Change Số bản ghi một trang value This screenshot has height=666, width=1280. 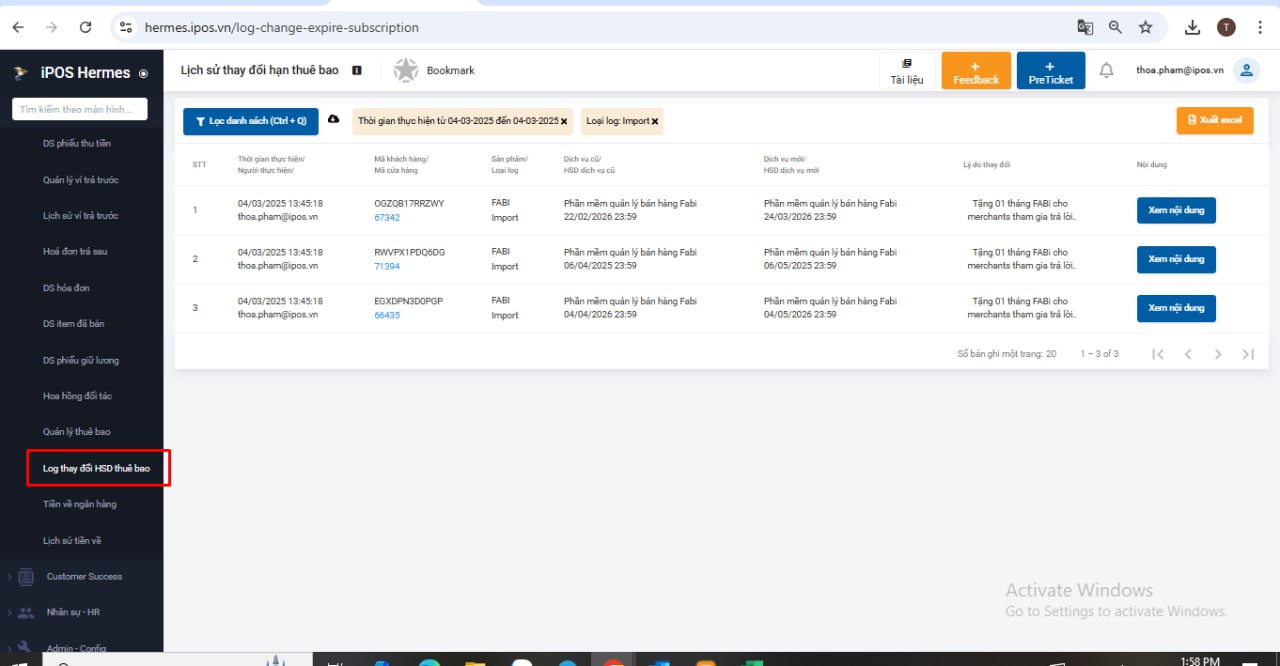1051,354
